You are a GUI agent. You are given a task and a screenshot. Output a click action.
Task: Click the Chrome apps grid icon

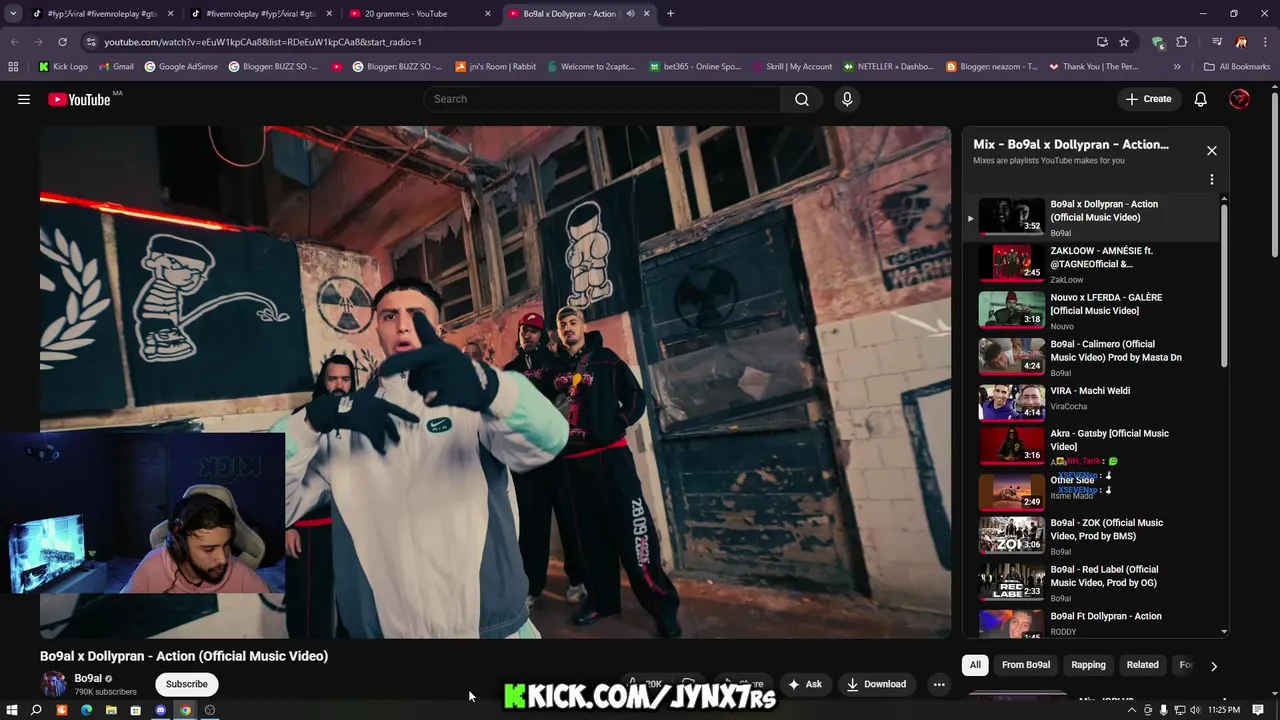point(13,67)
